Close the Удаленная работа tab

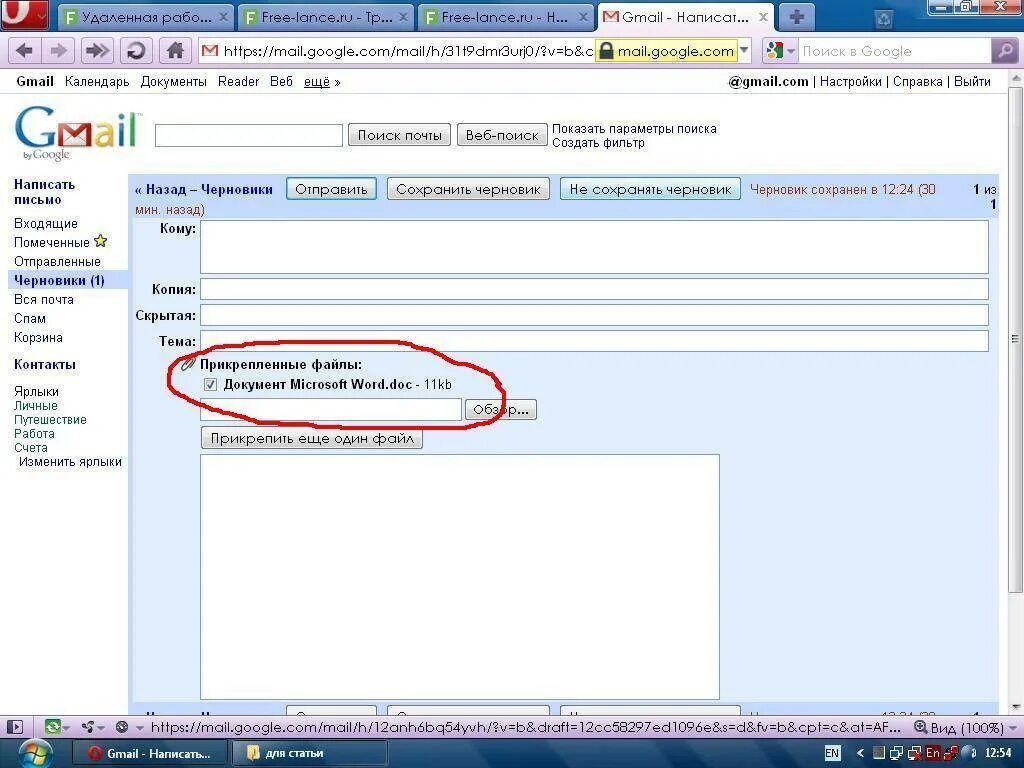[x=223, y=18]
